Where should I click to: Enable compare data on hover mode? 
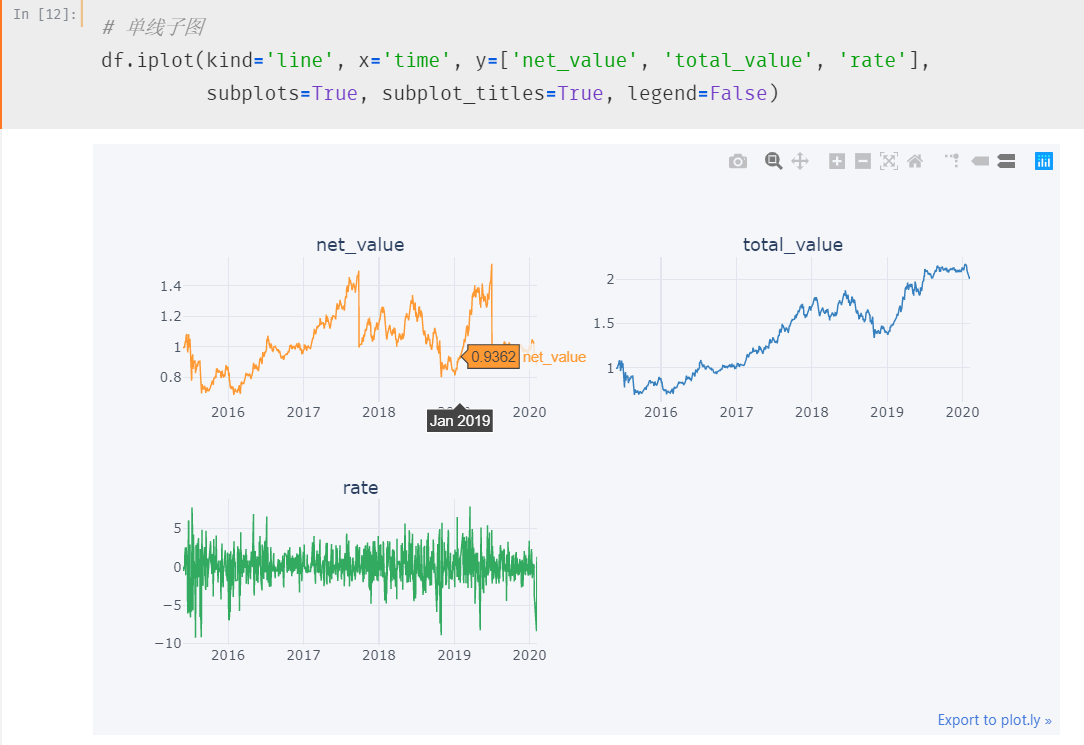pyautogui.click(x=1006, y=161)
